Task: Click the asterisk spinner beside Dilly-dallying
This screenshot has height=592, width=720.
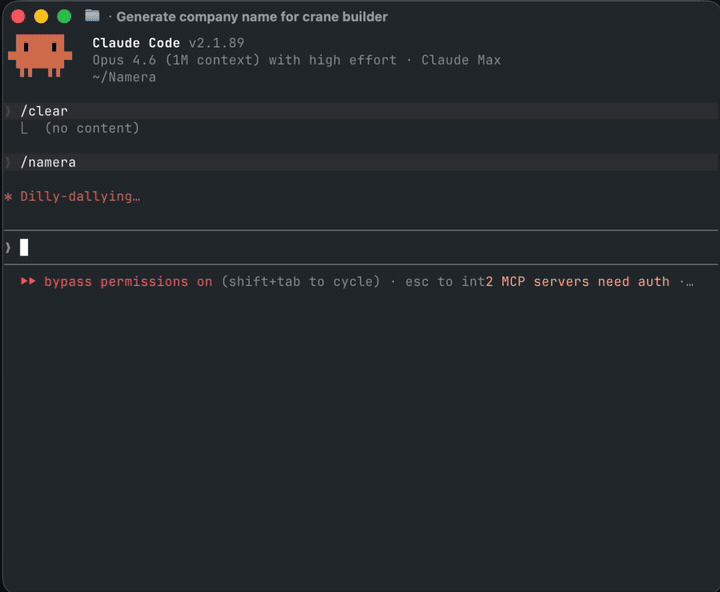Action: click(8, 197)
